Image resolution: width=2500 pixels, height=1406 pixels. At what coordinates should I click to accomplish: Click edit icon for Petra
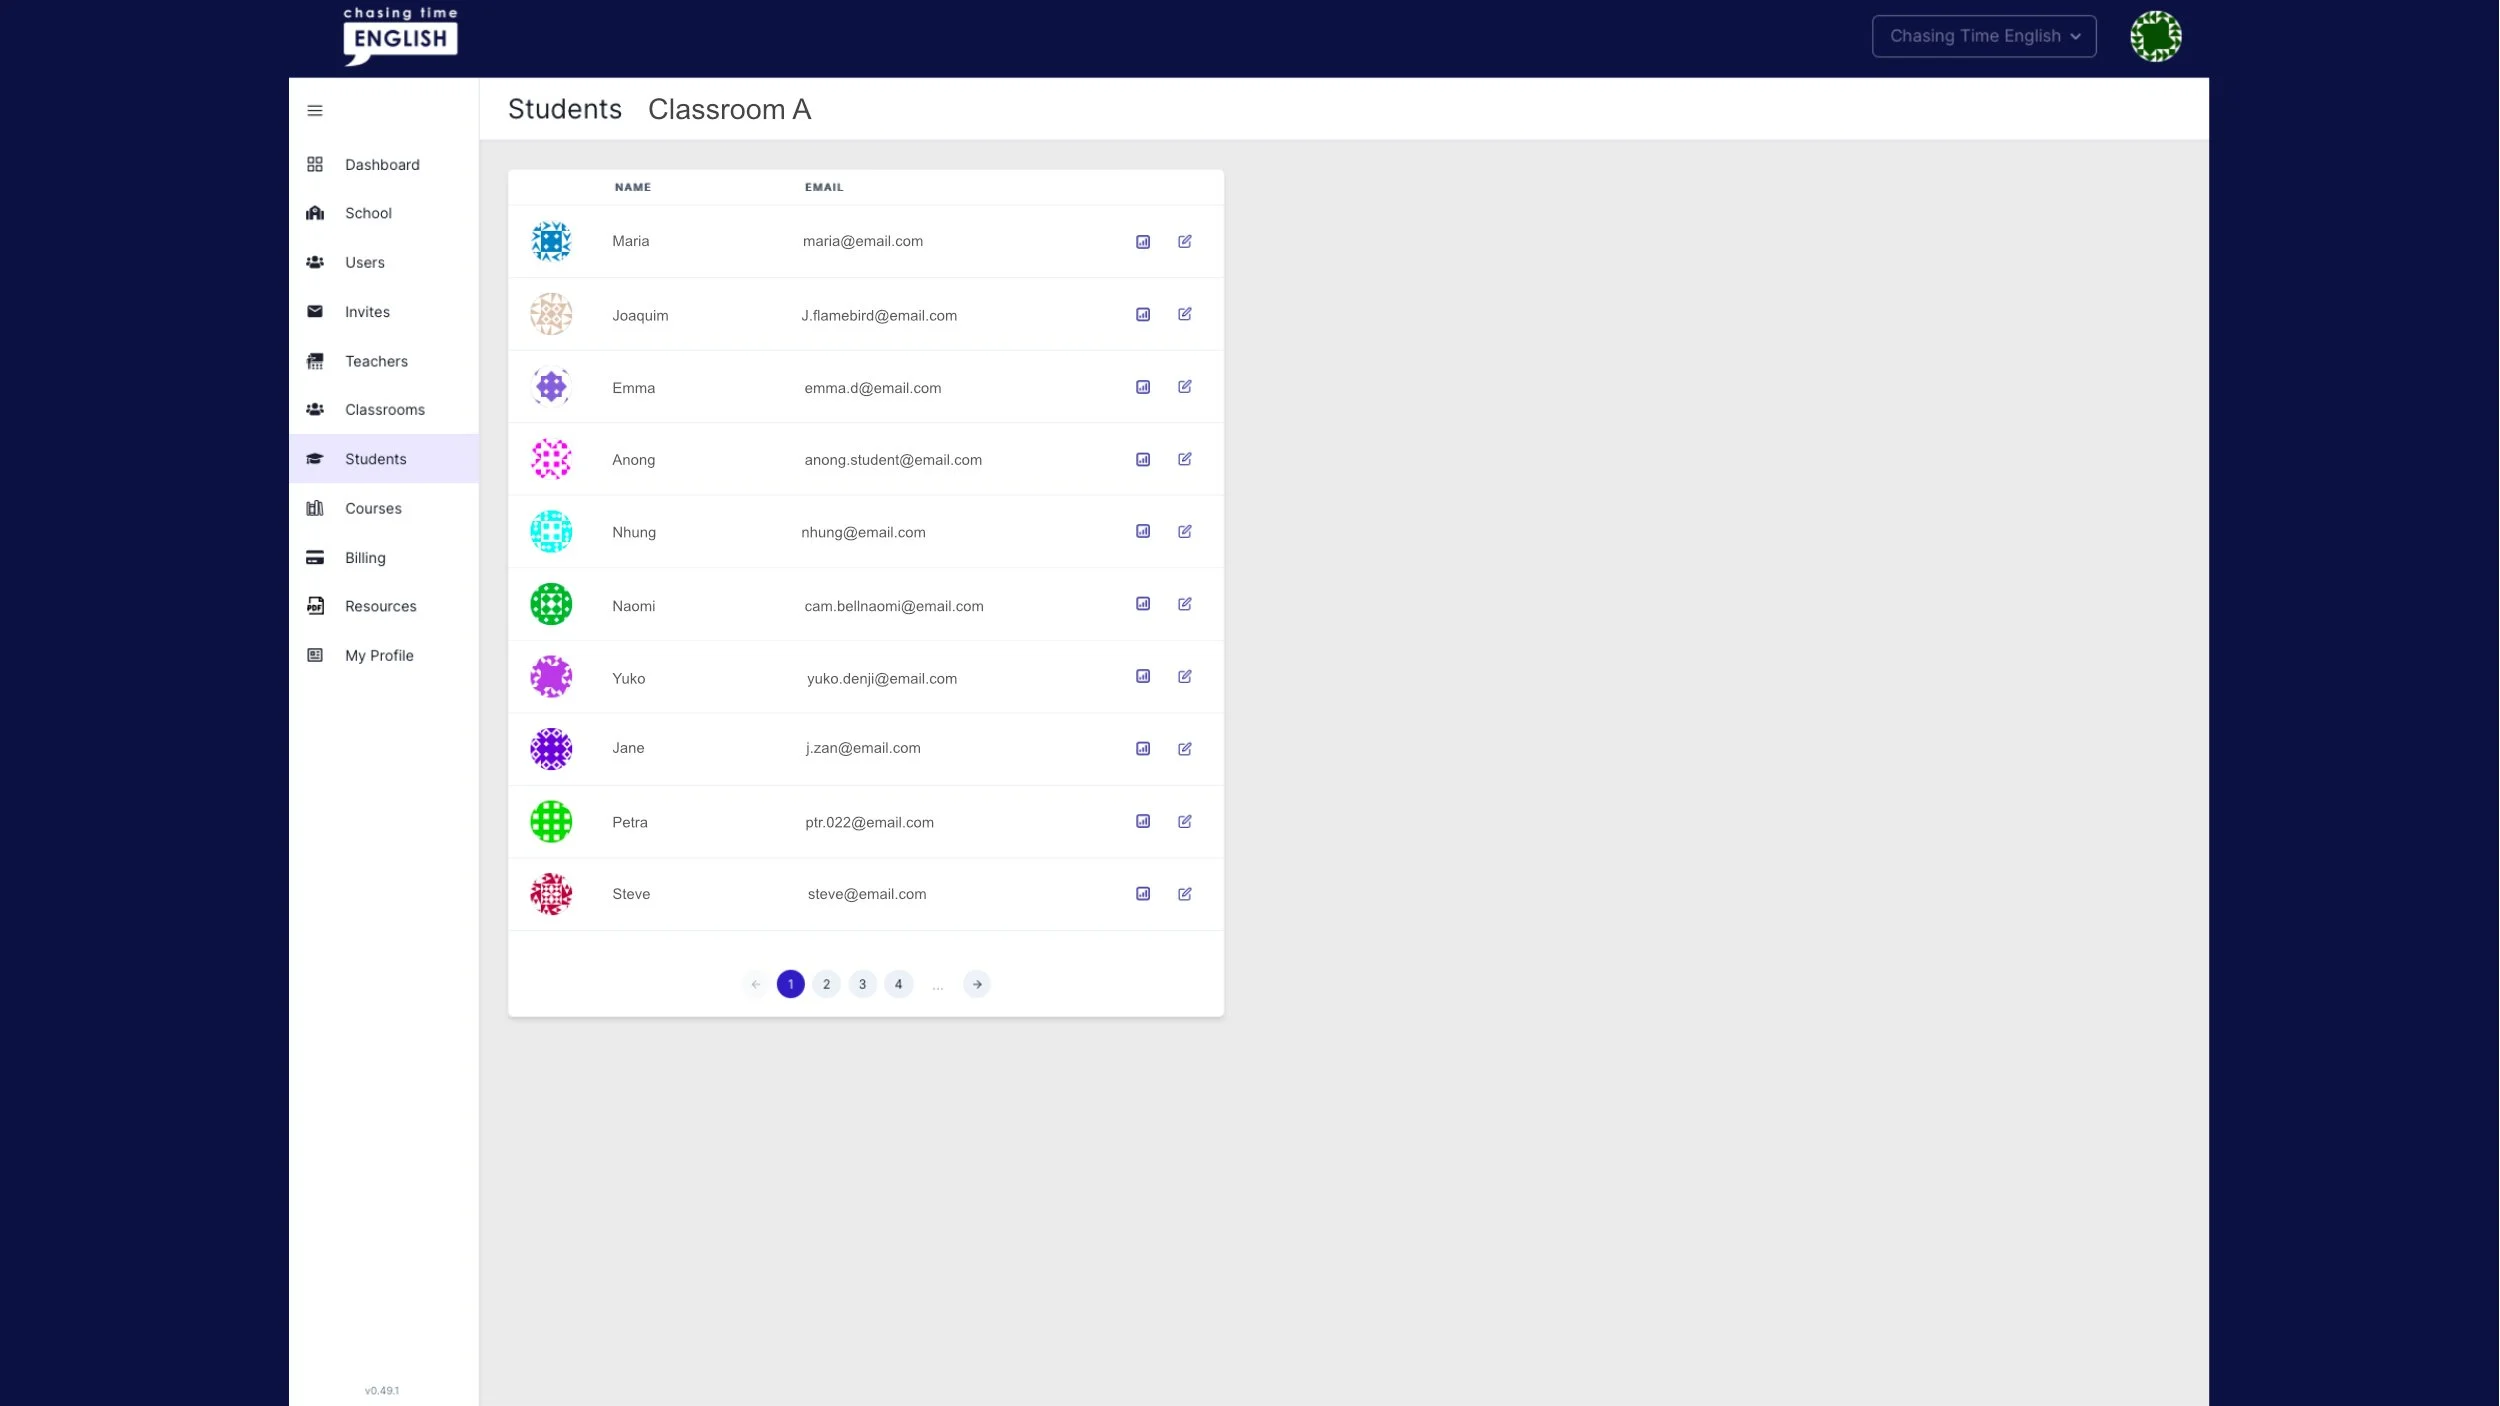coord(1185,822)
